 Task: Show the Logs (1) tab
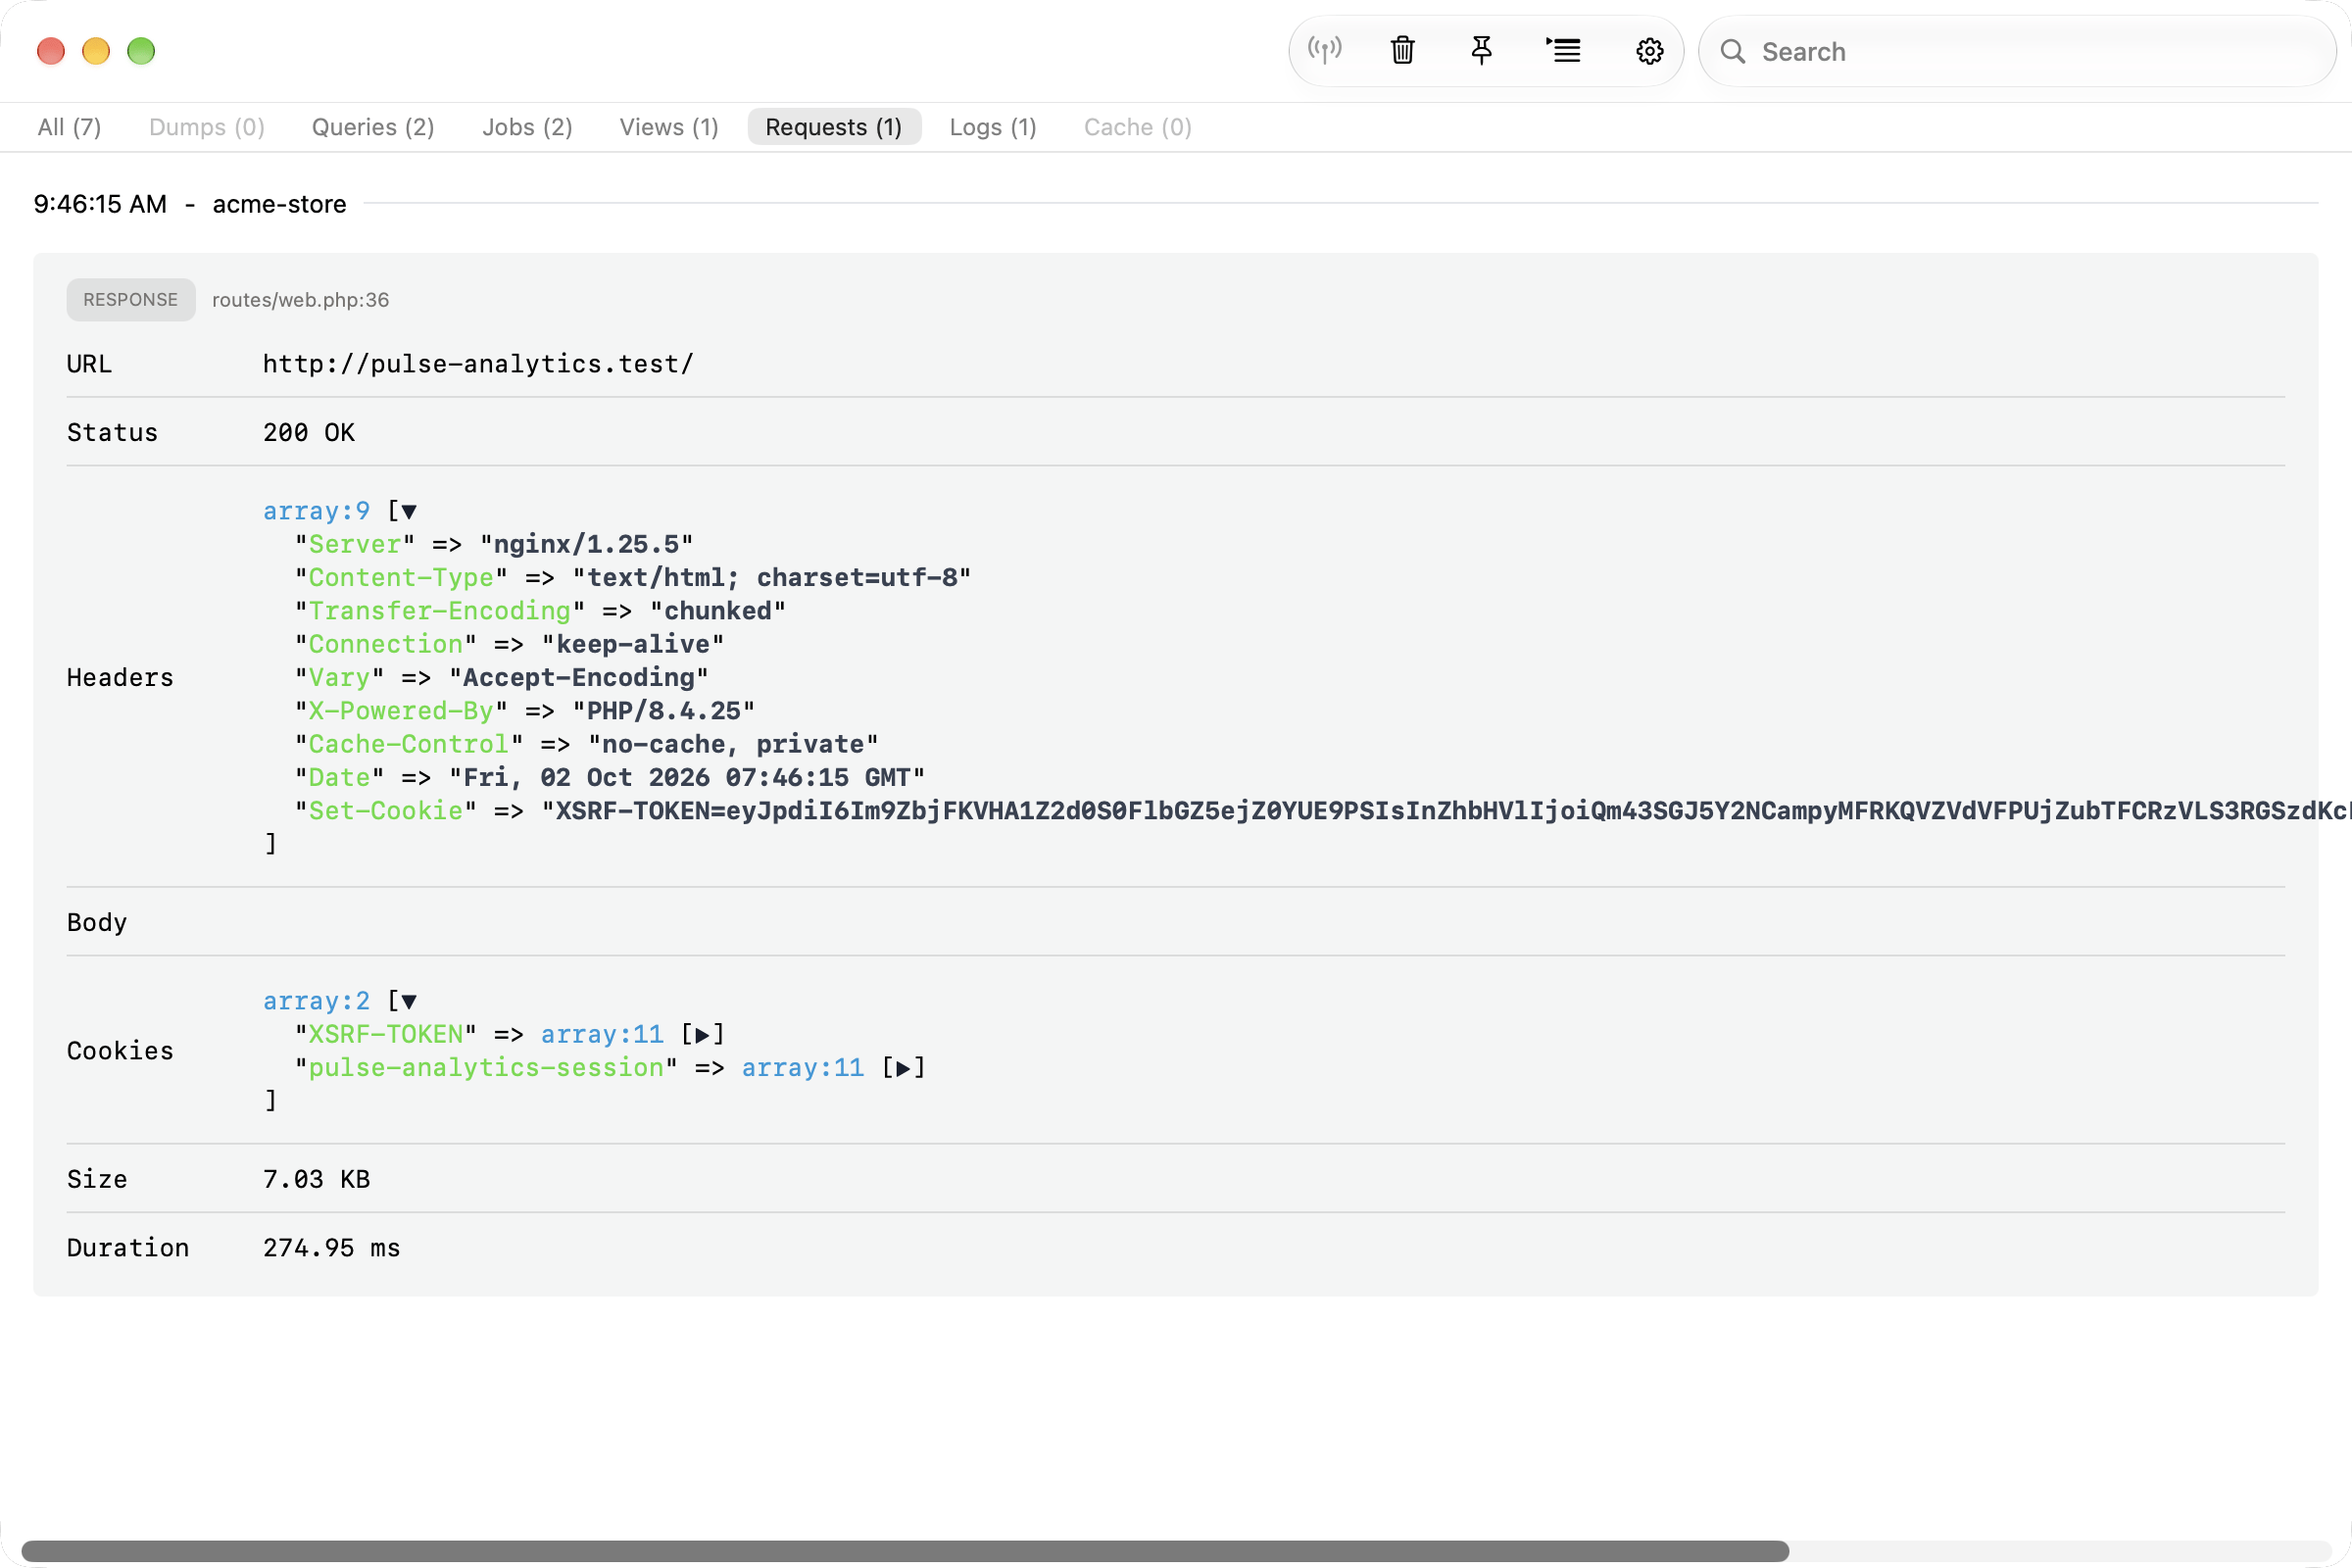[993, 127]
